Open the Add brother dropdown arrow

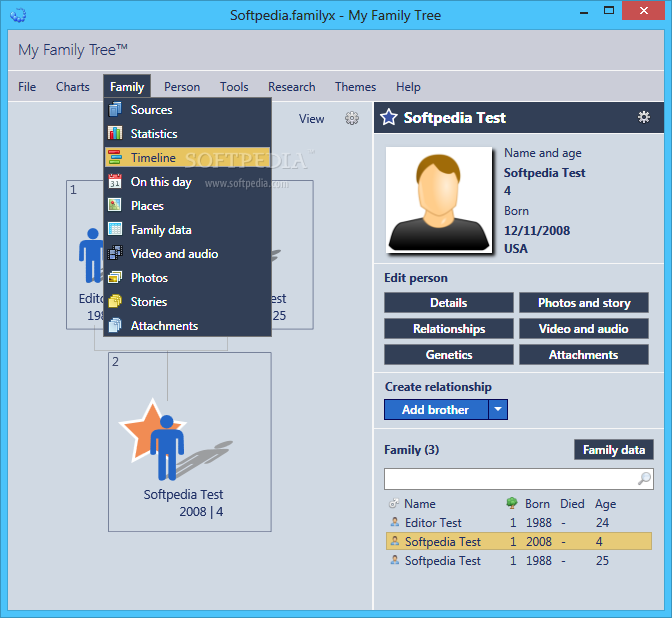(x=498, y=409)
